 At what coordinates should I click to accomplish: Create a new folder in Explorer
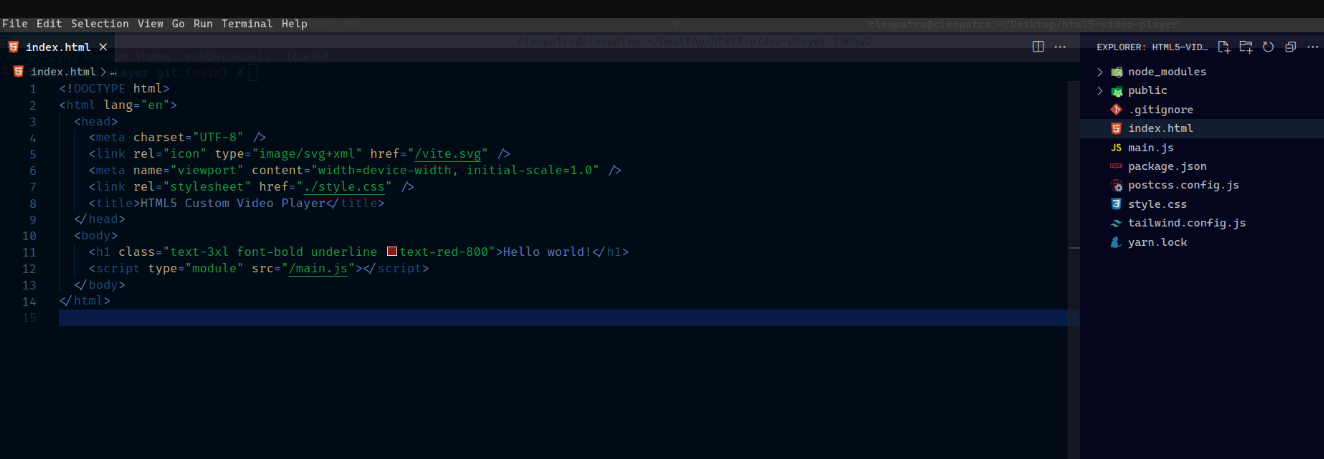pyautogui.click(x=1245, y=47)
